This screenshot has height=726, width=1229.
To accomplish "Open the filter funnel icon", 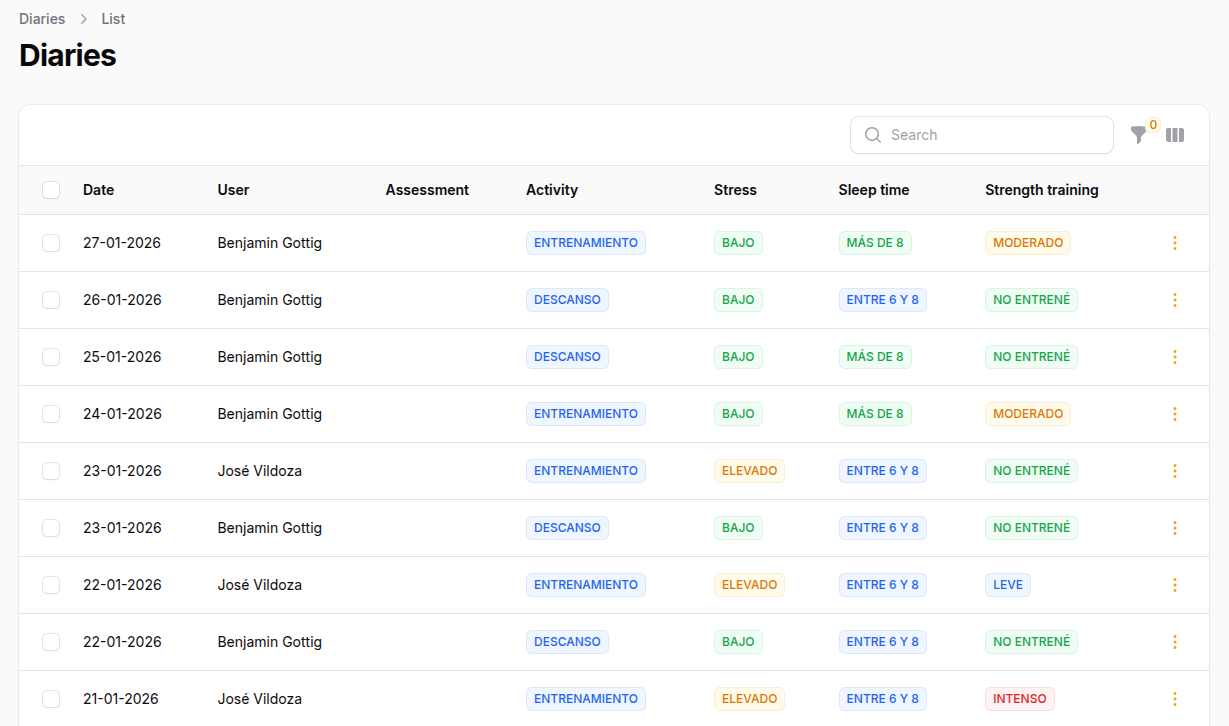I will [x=1138, y=135].
